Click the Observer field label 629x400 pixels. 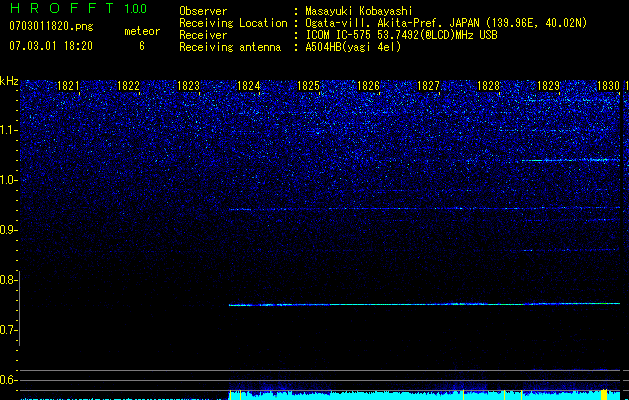click(x=203, y=11)
